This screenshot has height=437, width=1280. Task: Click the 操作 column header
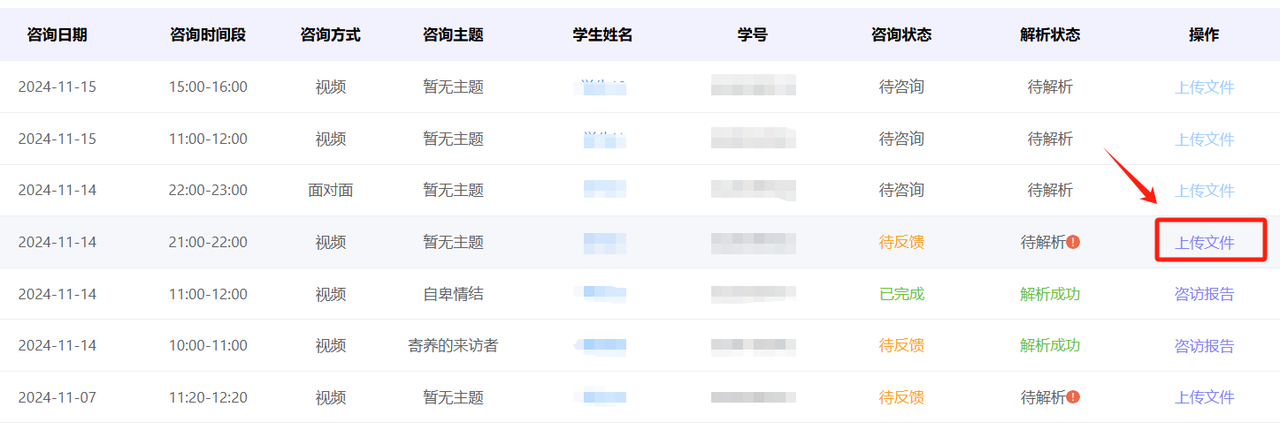click(1204, 35)
